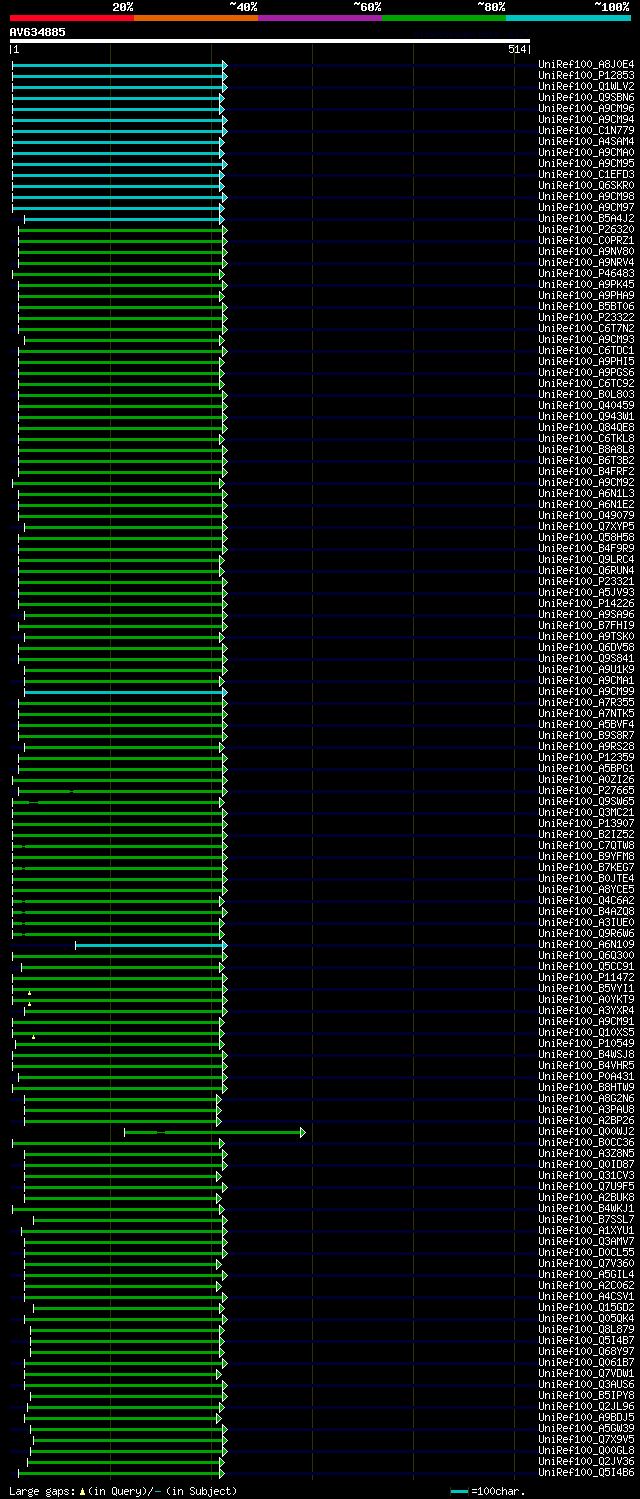Click the UniRef100_P11472 hit name

click(586, 977)
